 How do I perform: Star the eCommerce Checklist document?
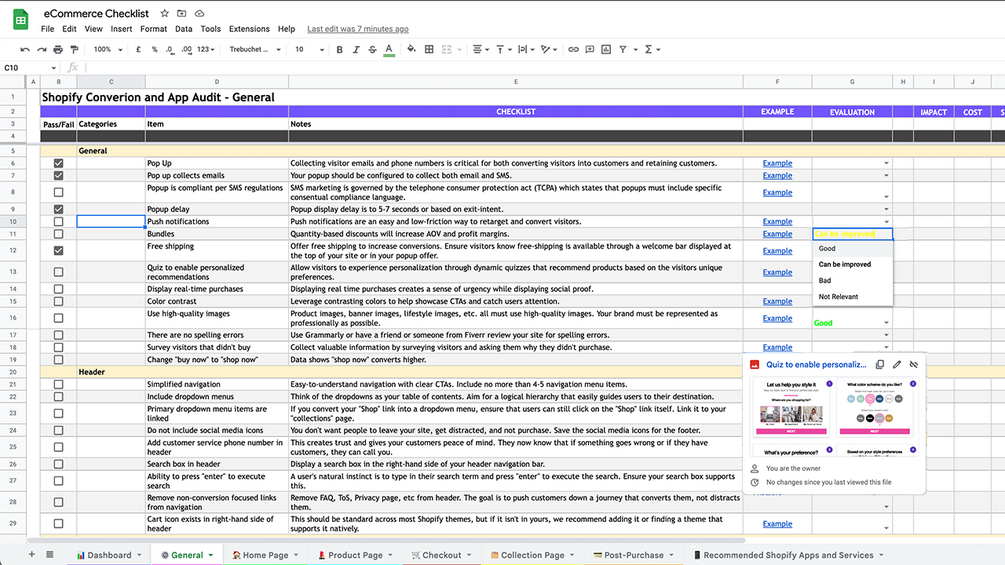coord(165,13)
